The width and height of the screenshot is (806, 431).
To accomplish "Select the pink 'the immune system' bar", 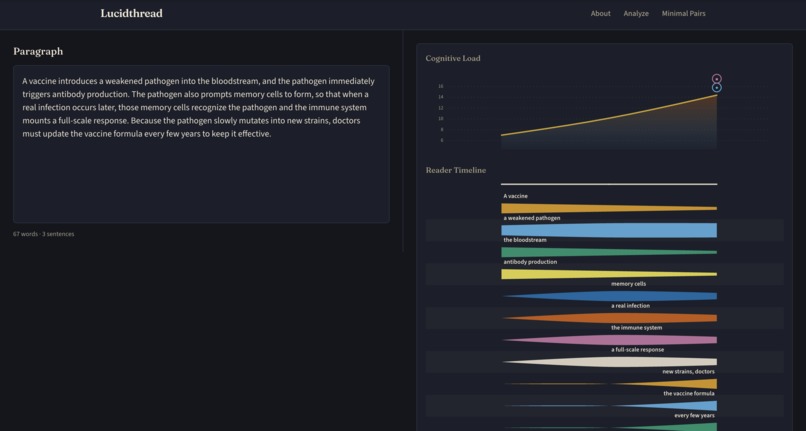I will tap(609, 340).
